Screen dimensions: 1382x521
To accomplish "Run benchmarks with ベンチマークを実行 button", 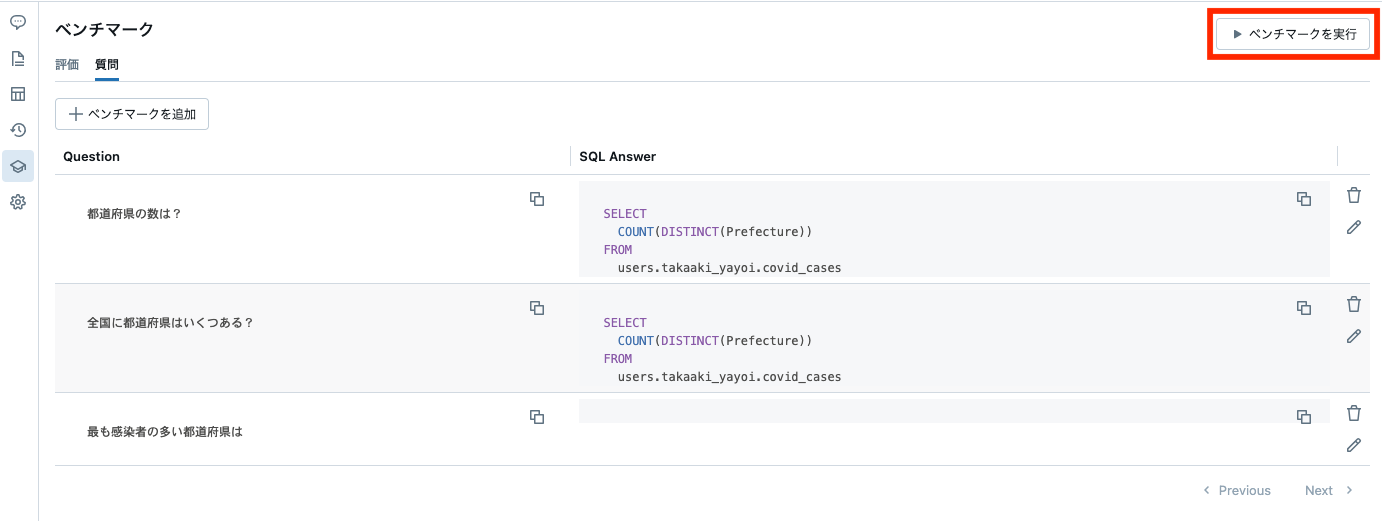I will point(1293,34).
